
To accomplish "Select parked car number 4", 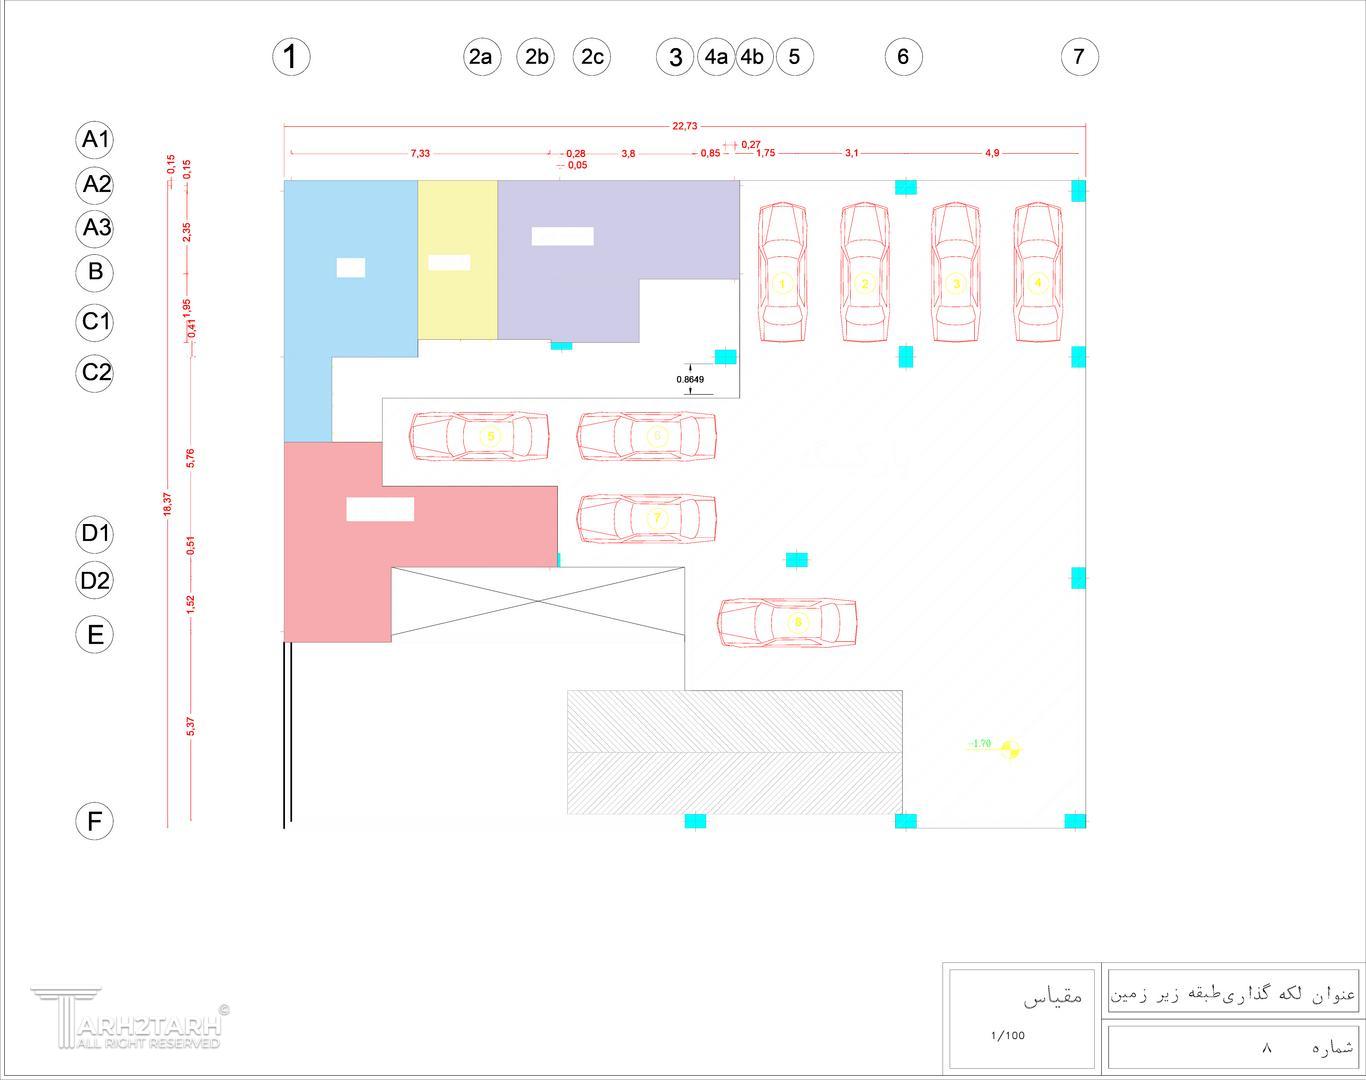I will click(x=1038, y=273).
